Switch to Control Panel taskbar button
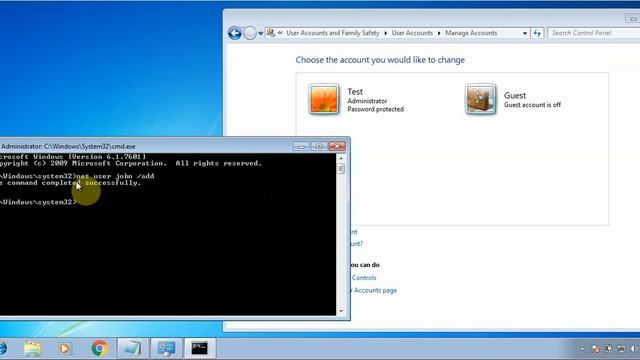This screenshot has height=360, width=640. [x=166, y=348]
